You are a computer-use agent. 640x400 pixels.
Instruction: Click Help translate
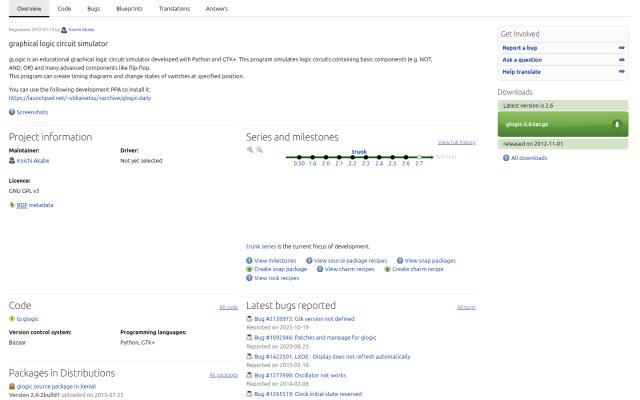[x=522, y=72]
